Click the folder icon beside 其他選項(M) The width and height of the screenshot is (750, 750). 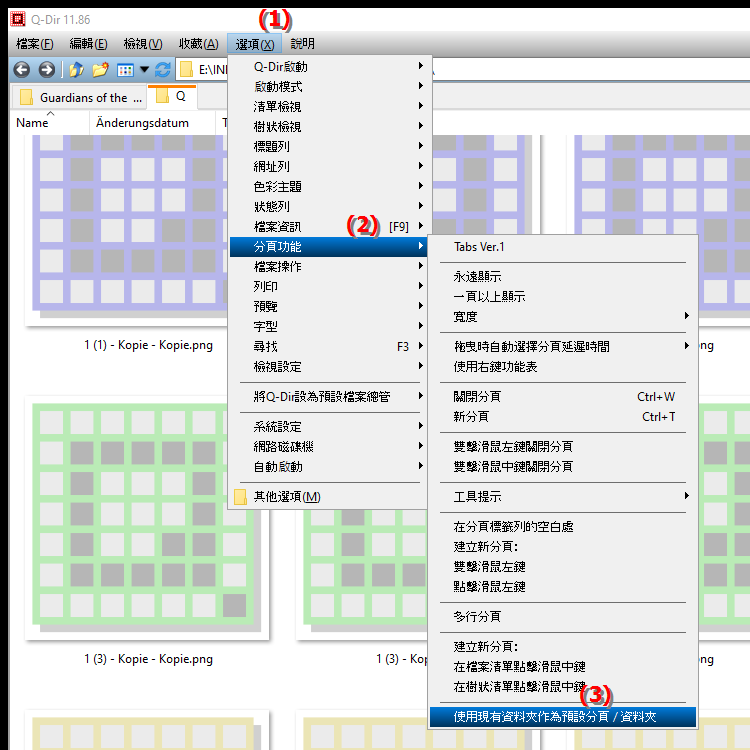click(x=241, y=497)
